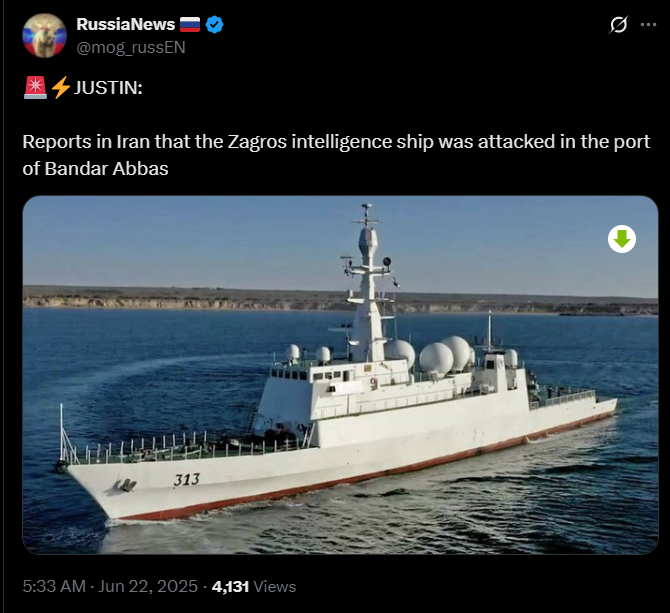Click the lightning bolt emoji

click(x=61, y=88)
